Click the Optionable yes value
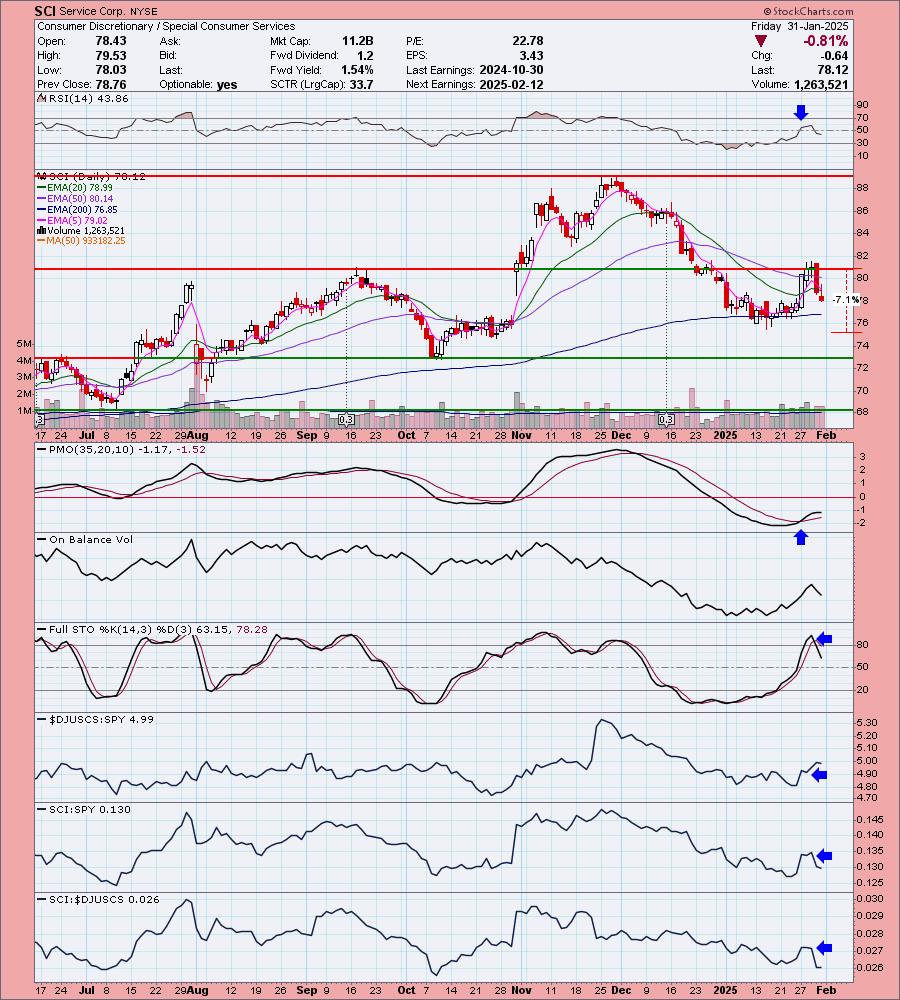Viewport: 900px width, 1000px height. tap(227, 84)
